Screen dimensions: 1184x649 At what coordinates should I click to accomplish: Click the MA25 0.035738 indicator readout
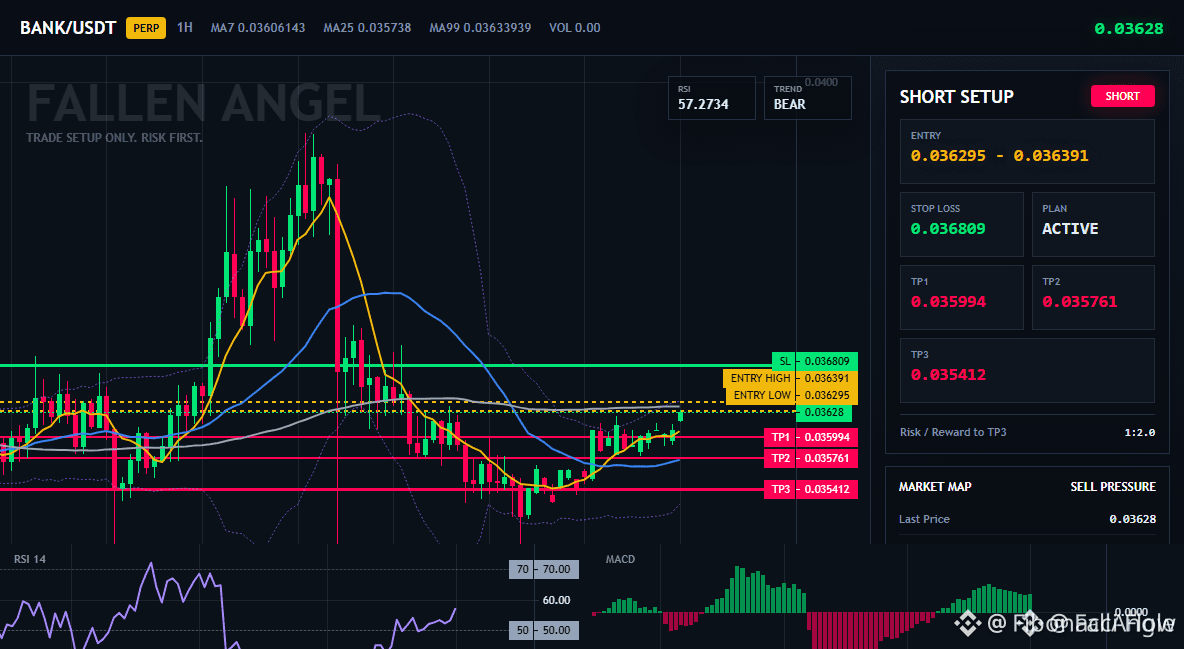point(367,28)
